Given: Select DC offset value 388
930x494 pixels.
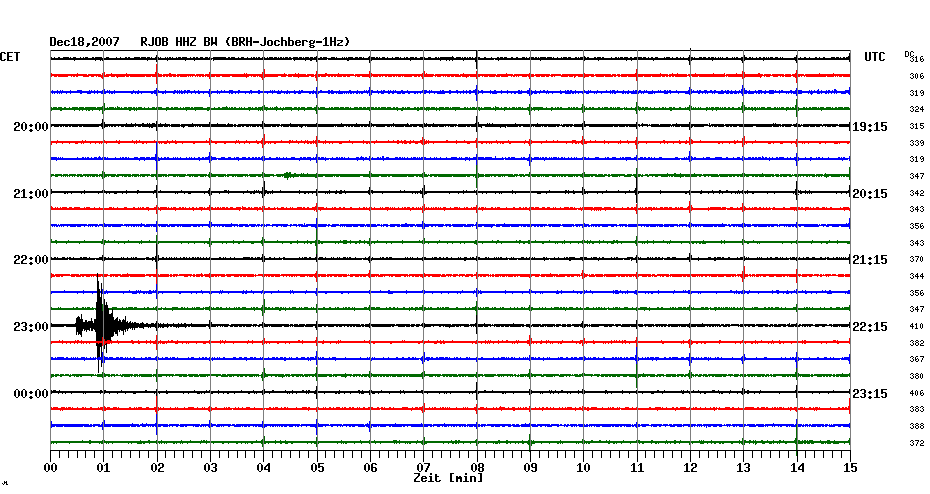Looking at the screenshot, I should (917, 426).
